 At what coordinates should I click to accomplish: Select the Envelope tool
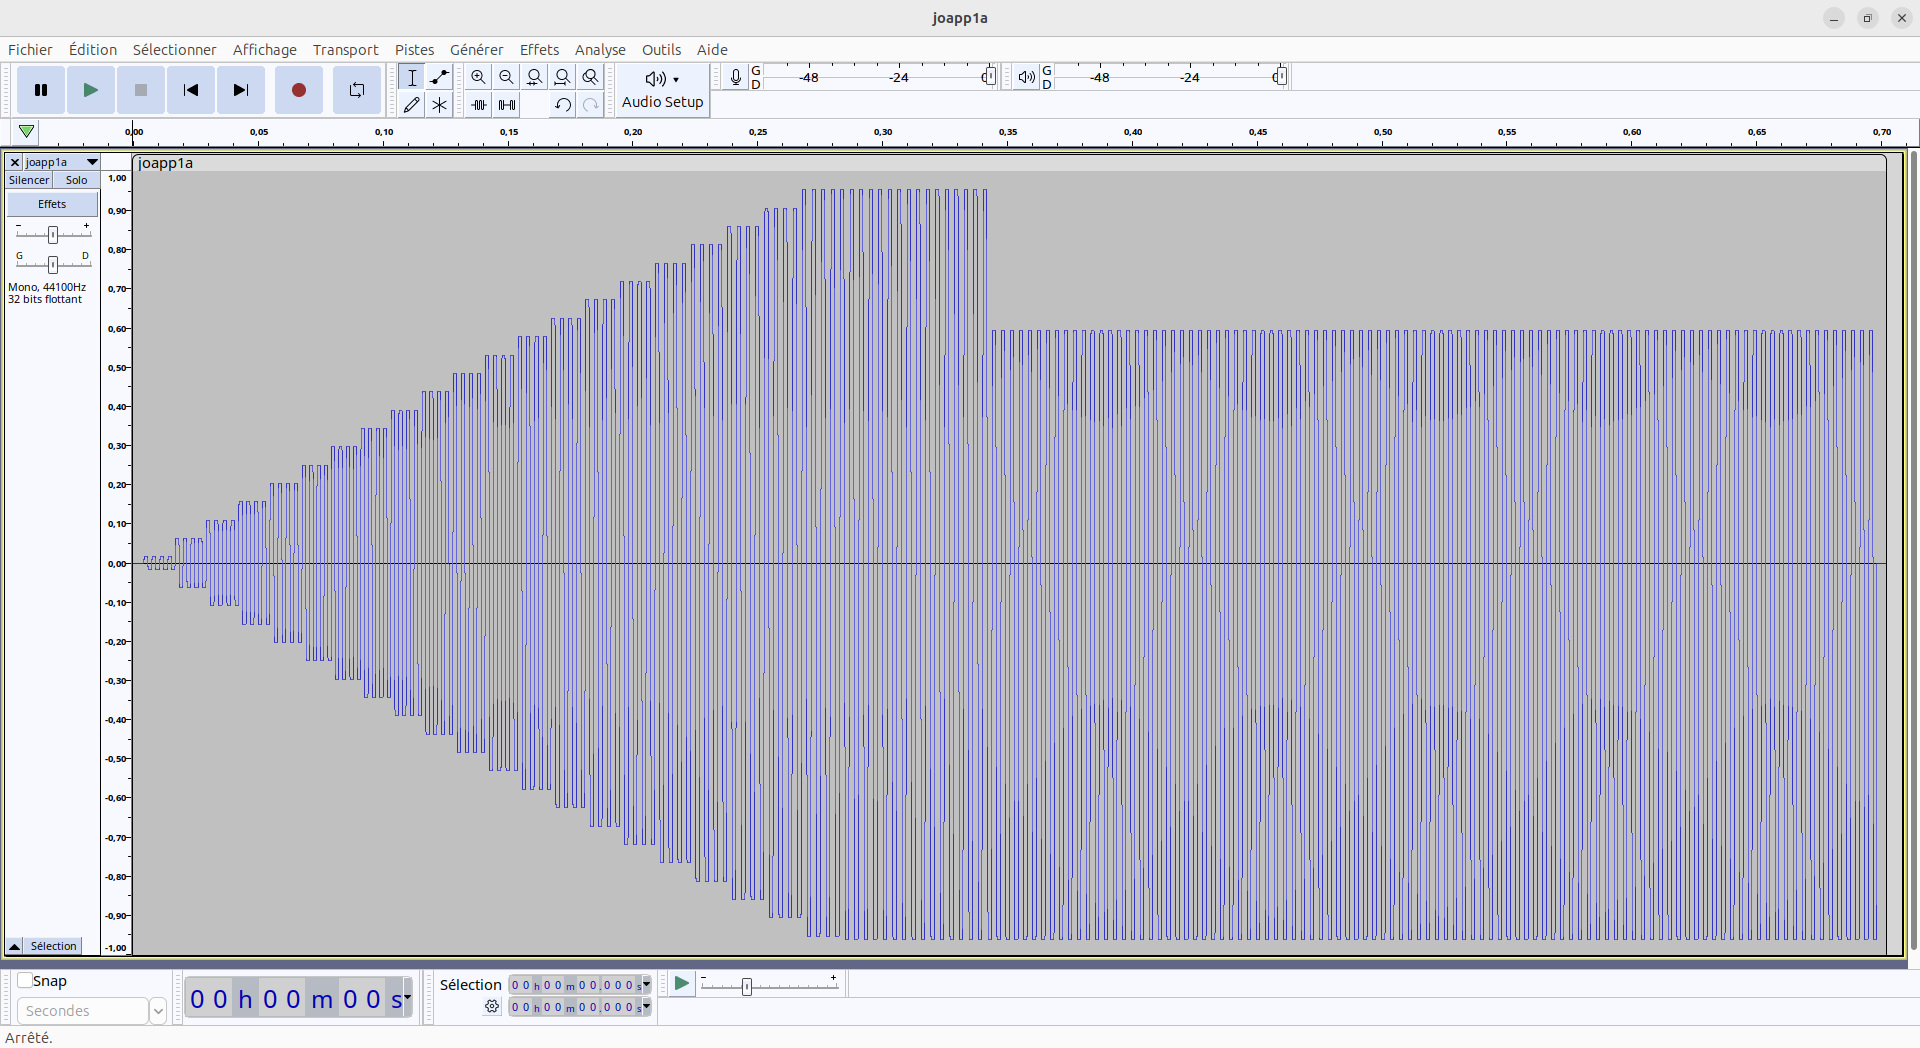click(439, 77)
